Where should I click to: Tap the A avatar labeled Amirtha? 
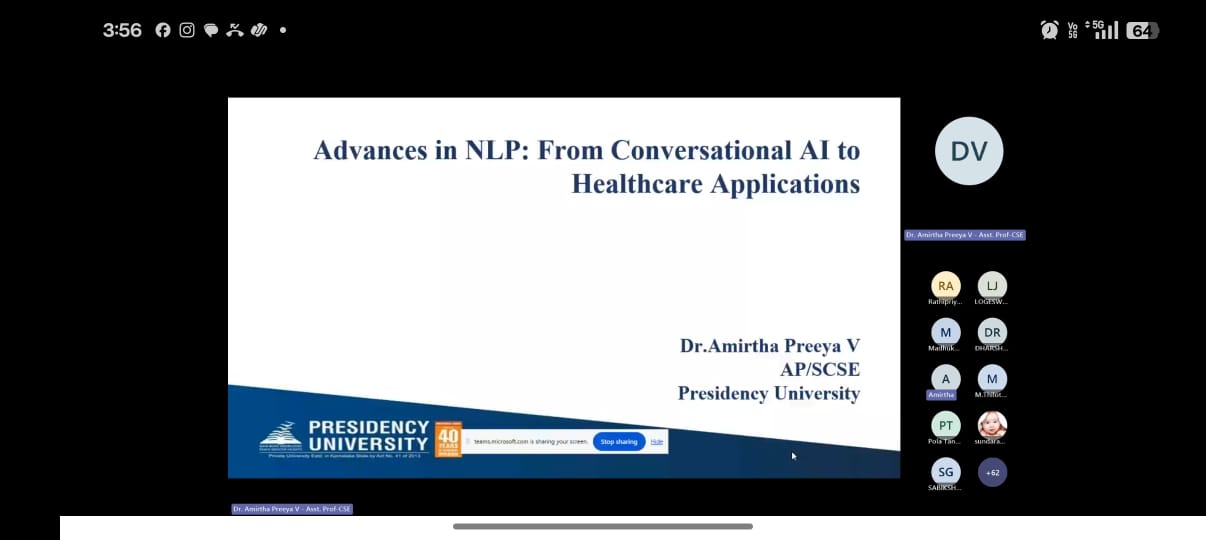tap(945, 379)
